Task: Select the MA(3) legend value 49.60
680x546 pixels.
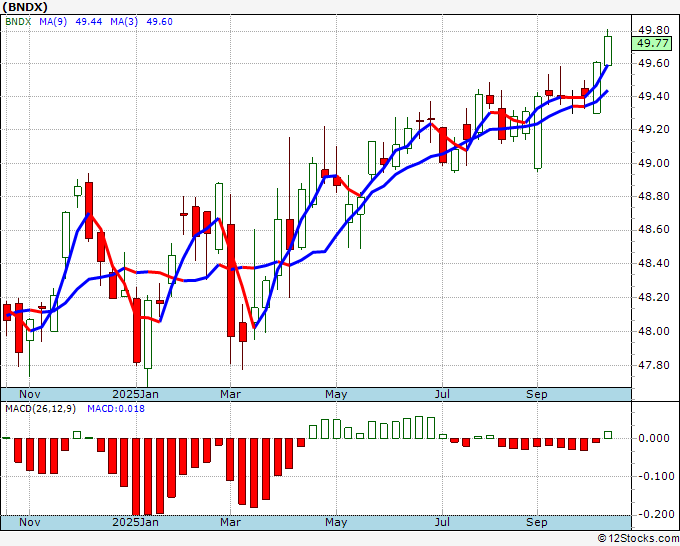Action: tap(160, 22)
